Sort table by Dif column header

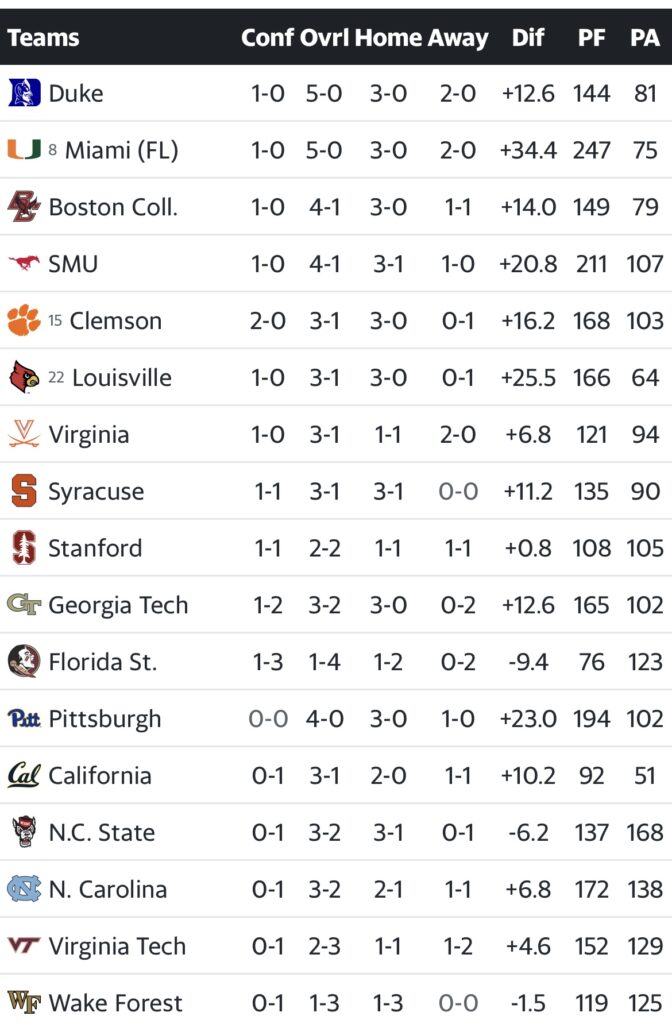pos(527,38)
